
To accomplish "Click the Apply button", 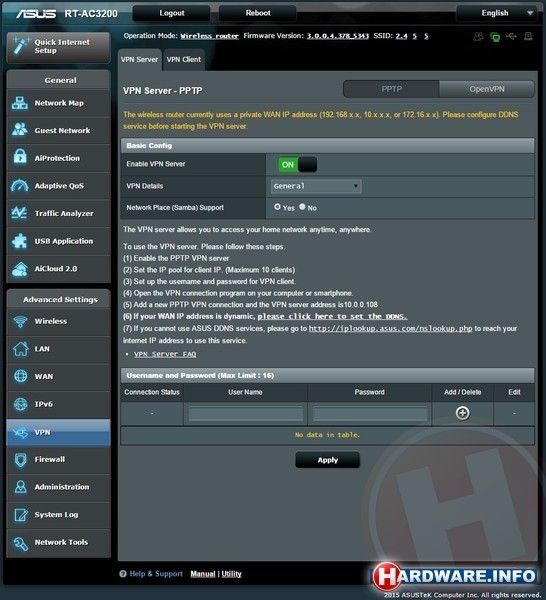I will click(328, 460).
